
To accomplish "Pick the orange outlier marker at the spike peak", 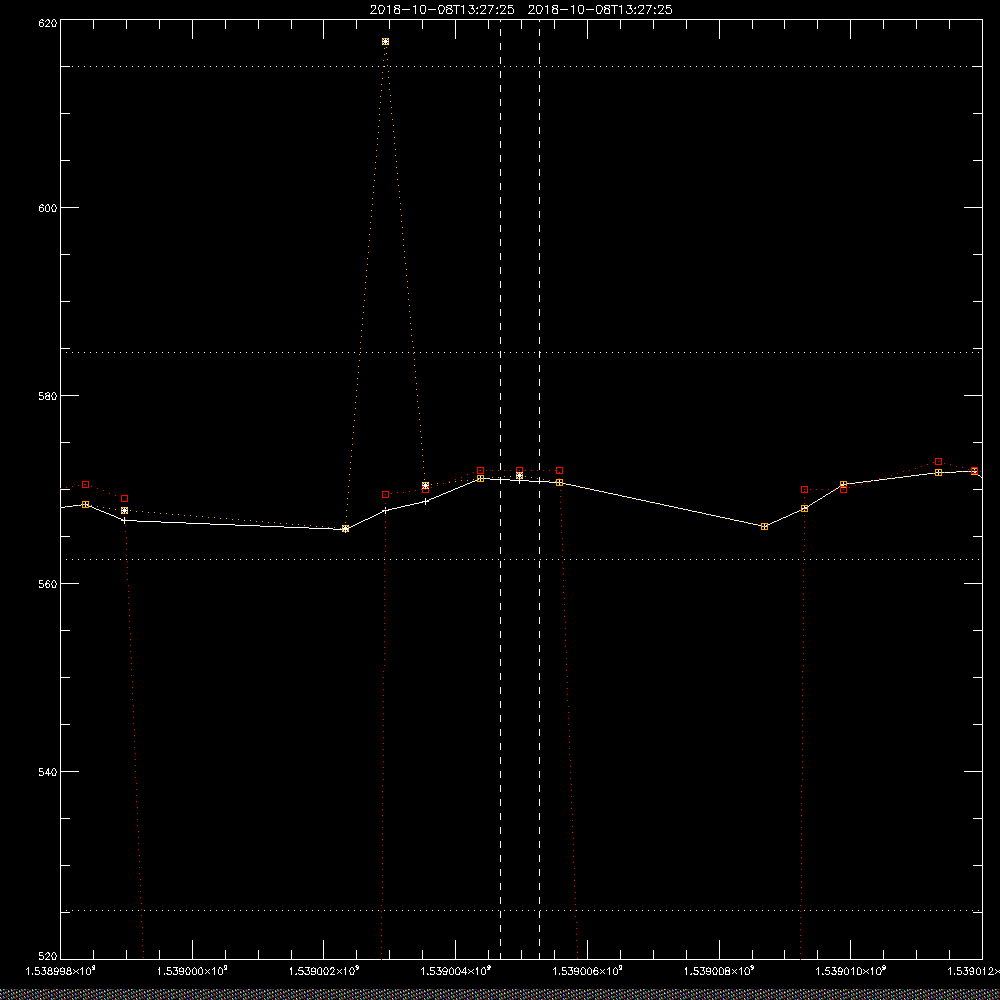I will click(x=385, y=41).
